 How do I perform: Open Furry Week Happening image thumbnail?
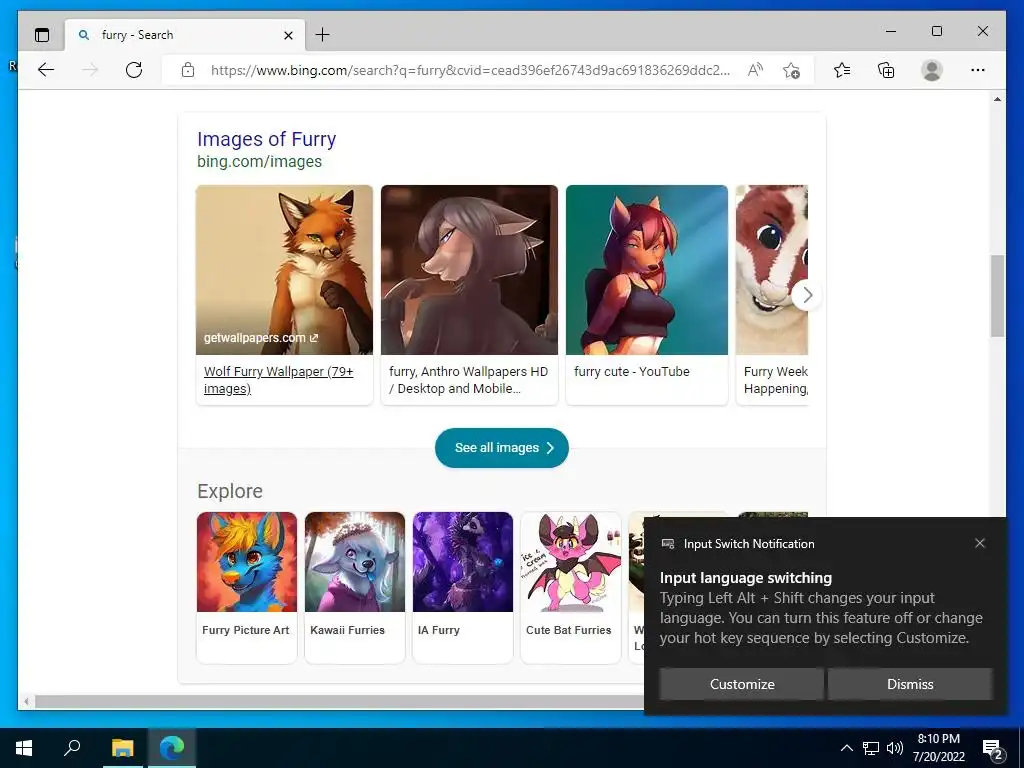click(772, 270)
